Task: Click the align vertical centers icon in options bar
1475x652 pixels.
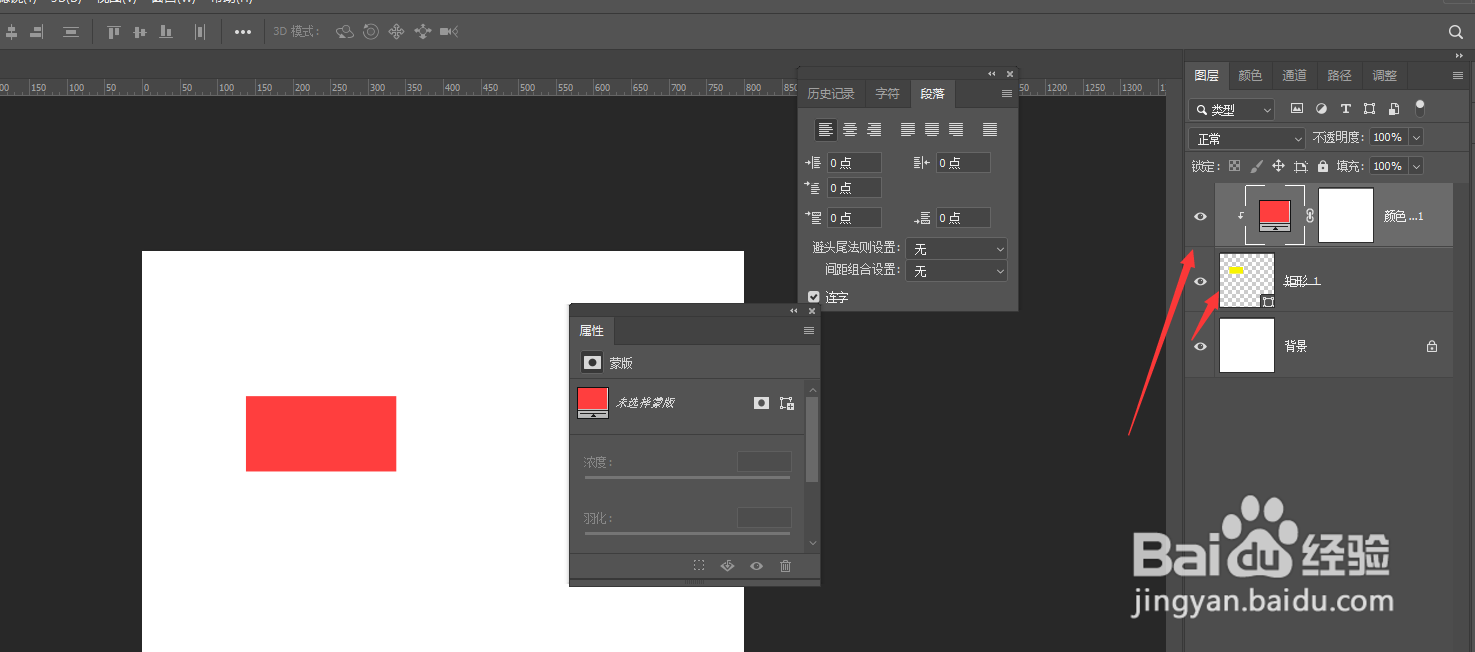Action: click(140, 32)
